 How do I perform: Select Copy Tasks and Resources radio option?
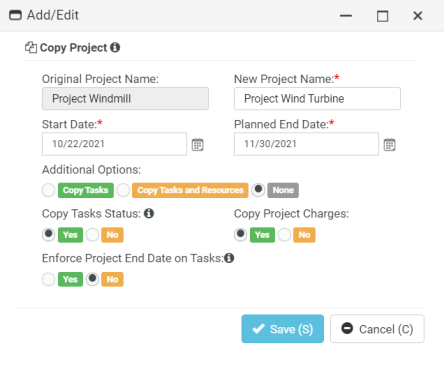(x=123, y=190)
